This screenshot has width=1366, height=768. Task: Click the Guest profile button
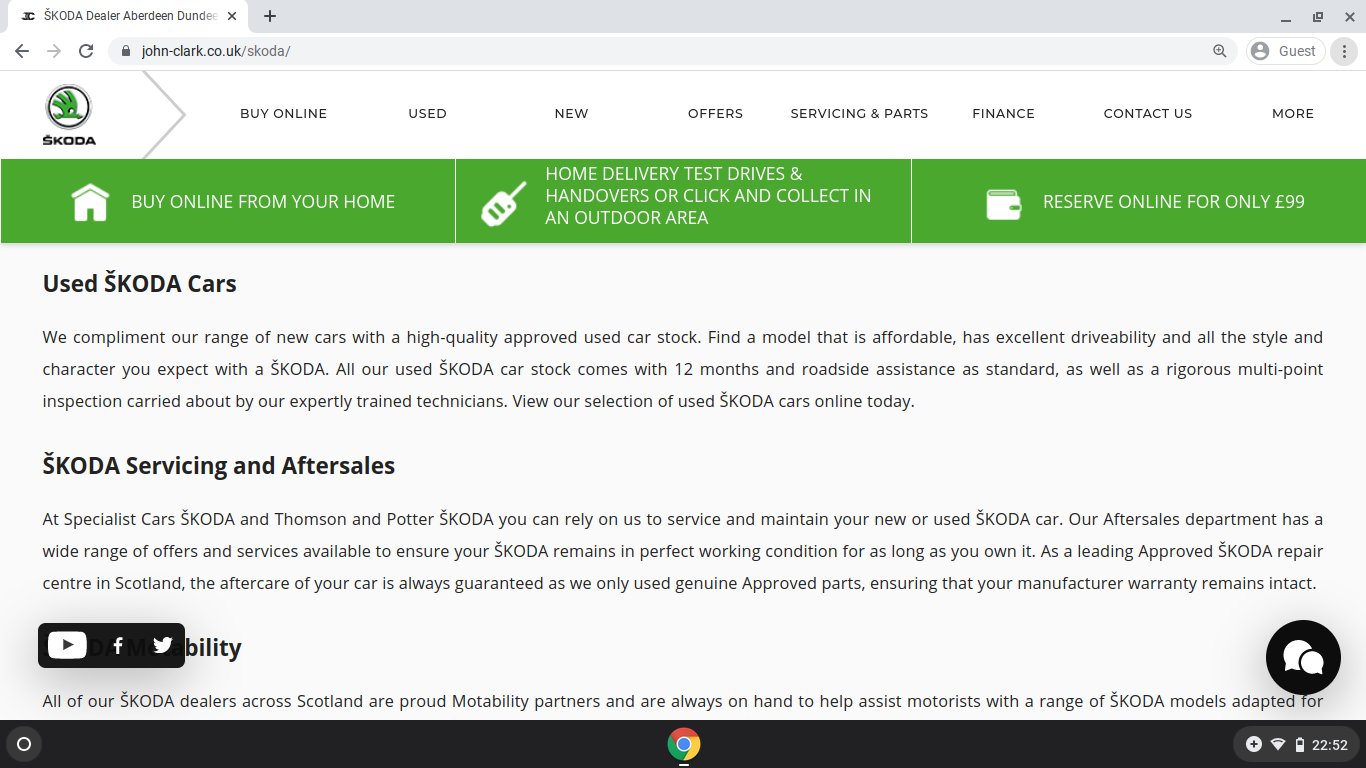point(1286,51)
